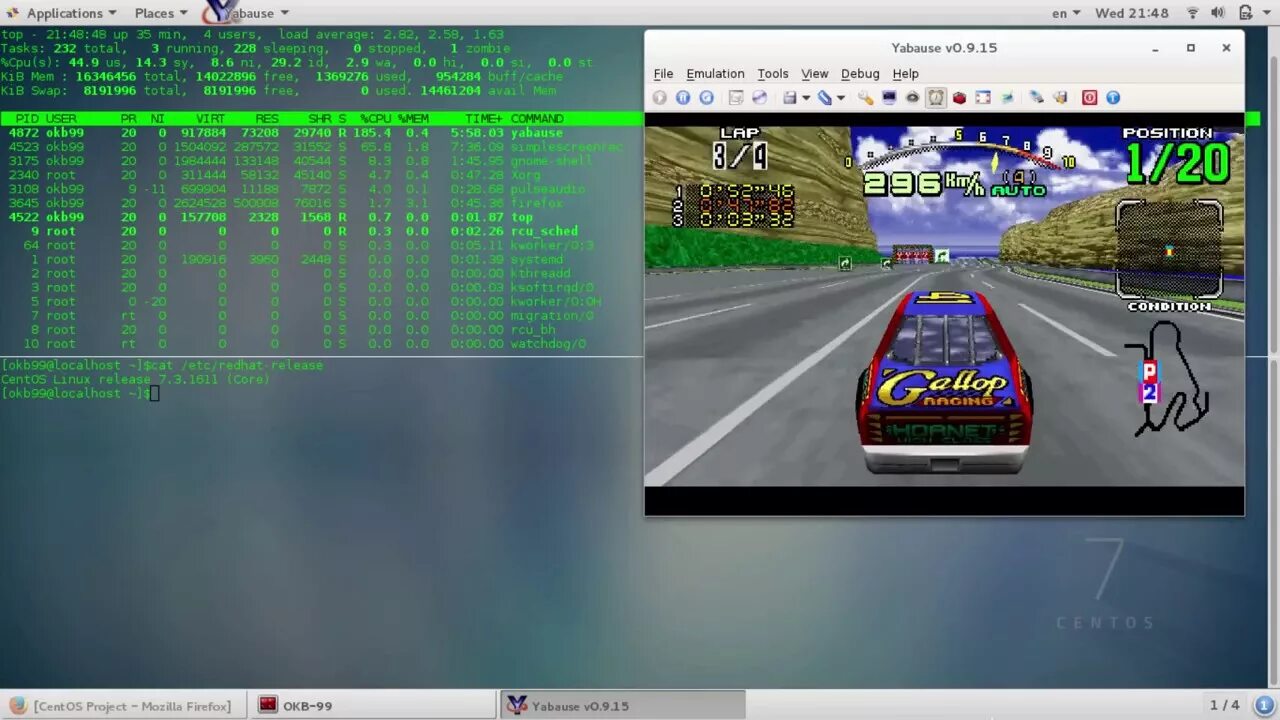Click the Open ISO document icon in Yabause
Screen dimensions: 1280x720
[736, 97]
